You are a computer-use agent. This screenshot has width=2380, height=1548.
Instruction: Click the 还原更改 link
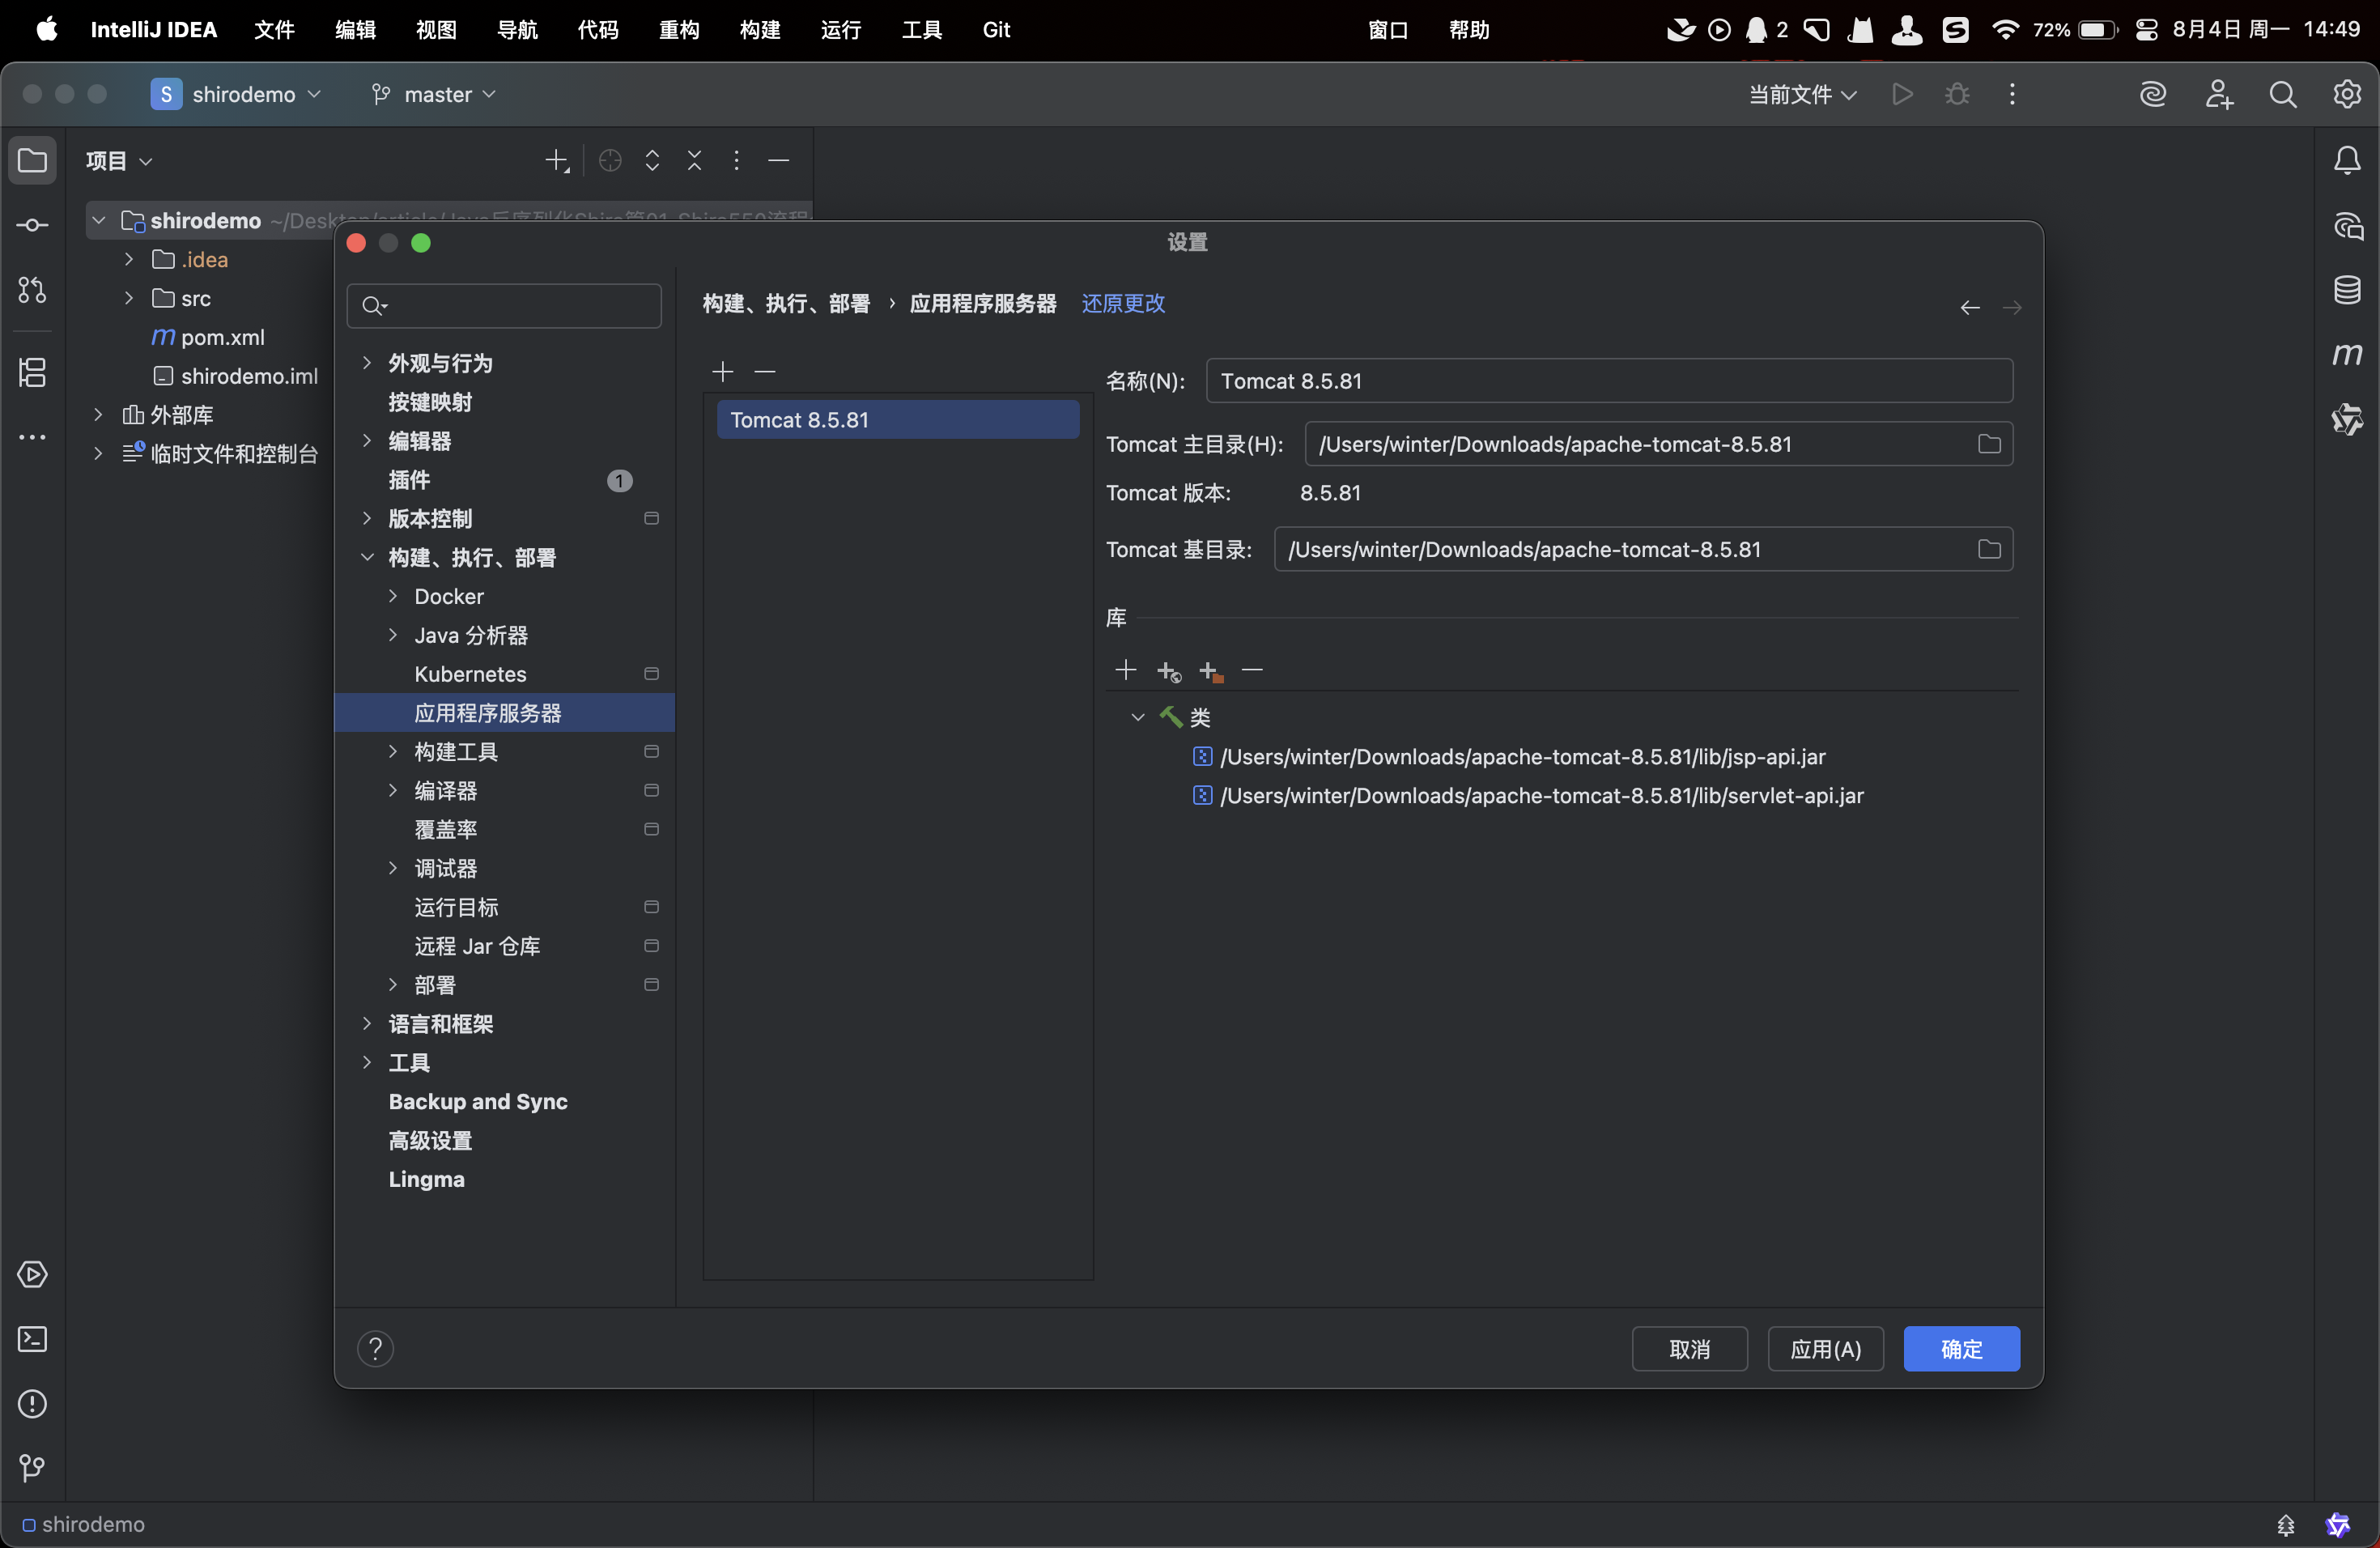click(1123, 303)
